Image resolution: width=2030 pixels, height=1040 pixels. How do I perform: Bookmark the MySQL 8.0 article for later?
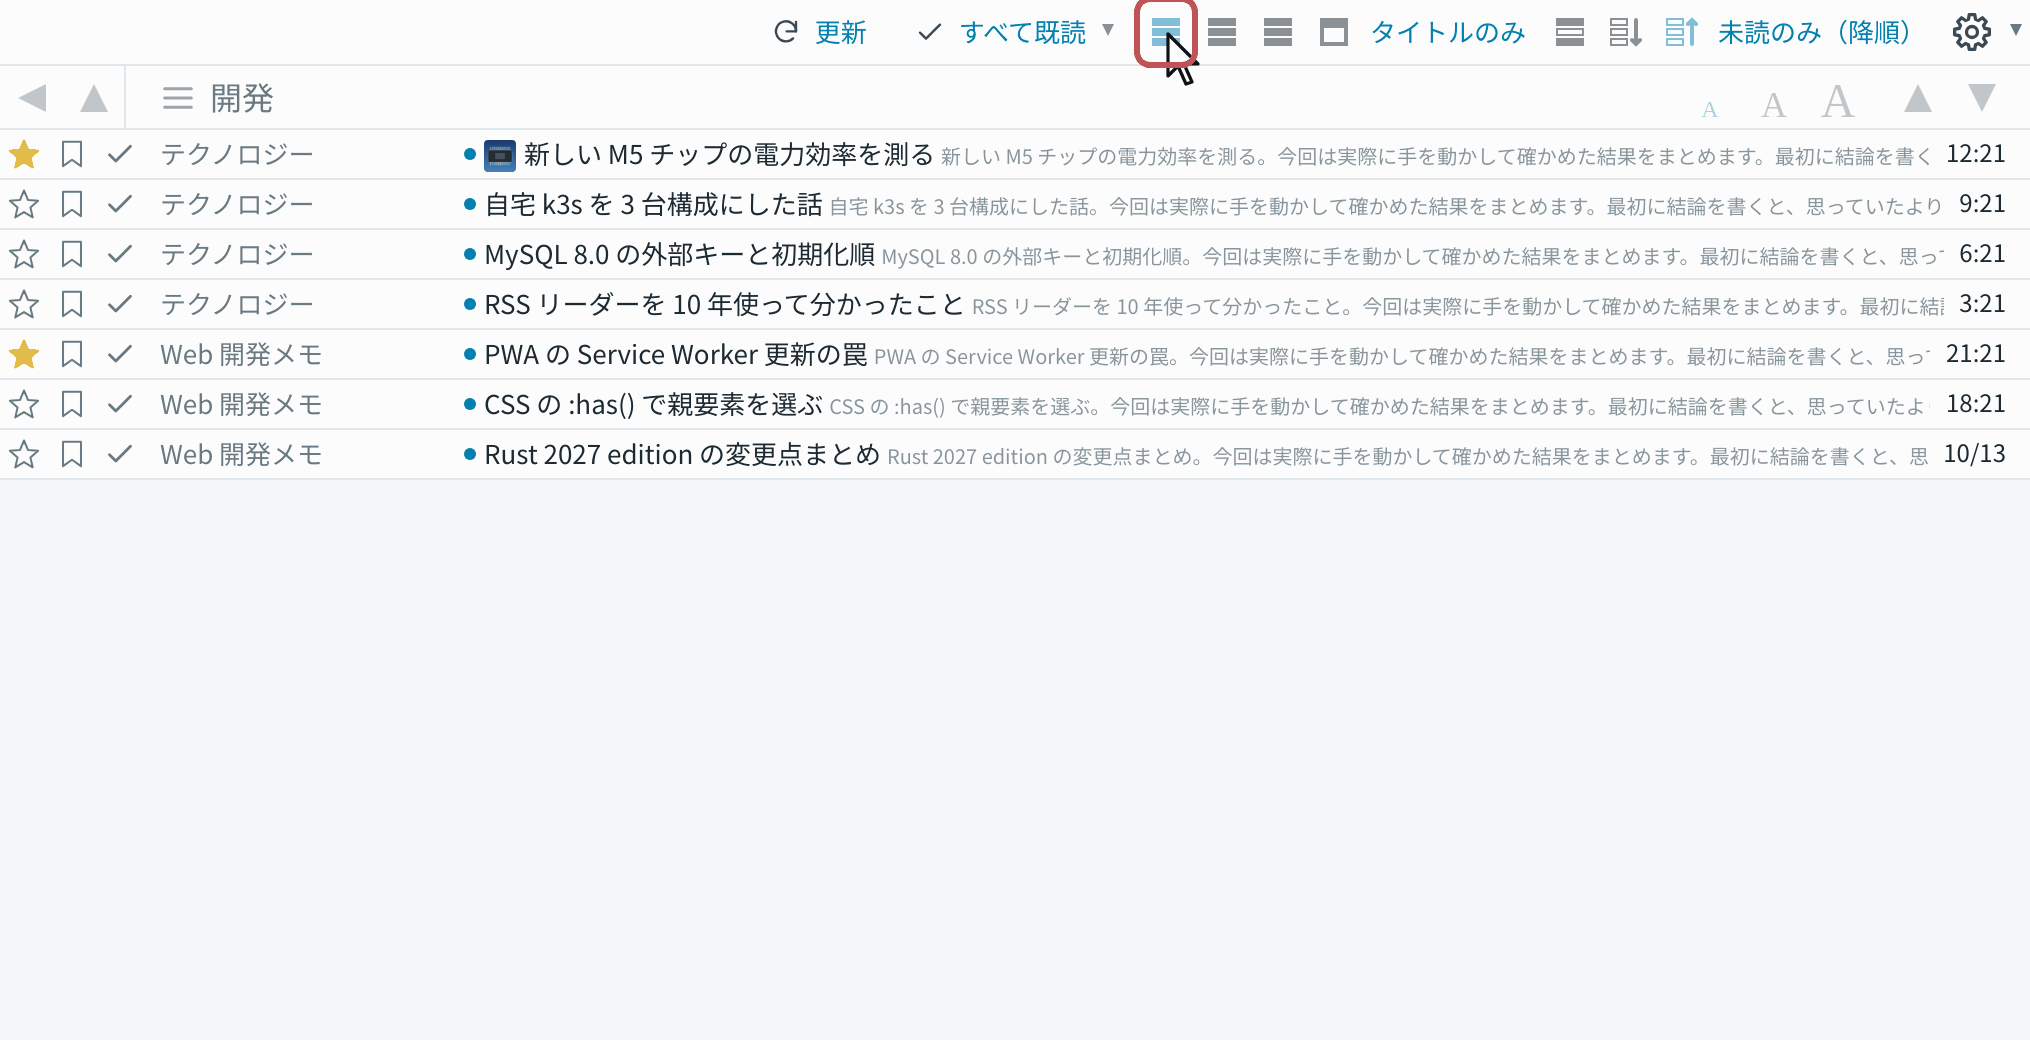(72, 254)
